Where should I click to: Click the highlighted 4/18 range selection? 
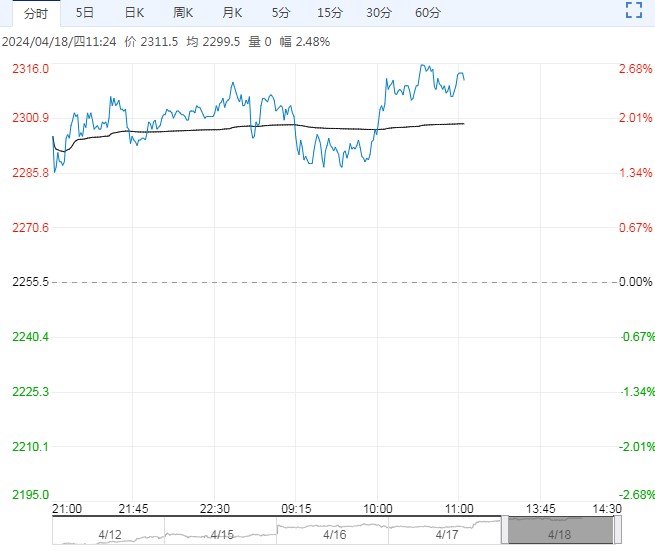pyautogui.click(x=558, y=534)
